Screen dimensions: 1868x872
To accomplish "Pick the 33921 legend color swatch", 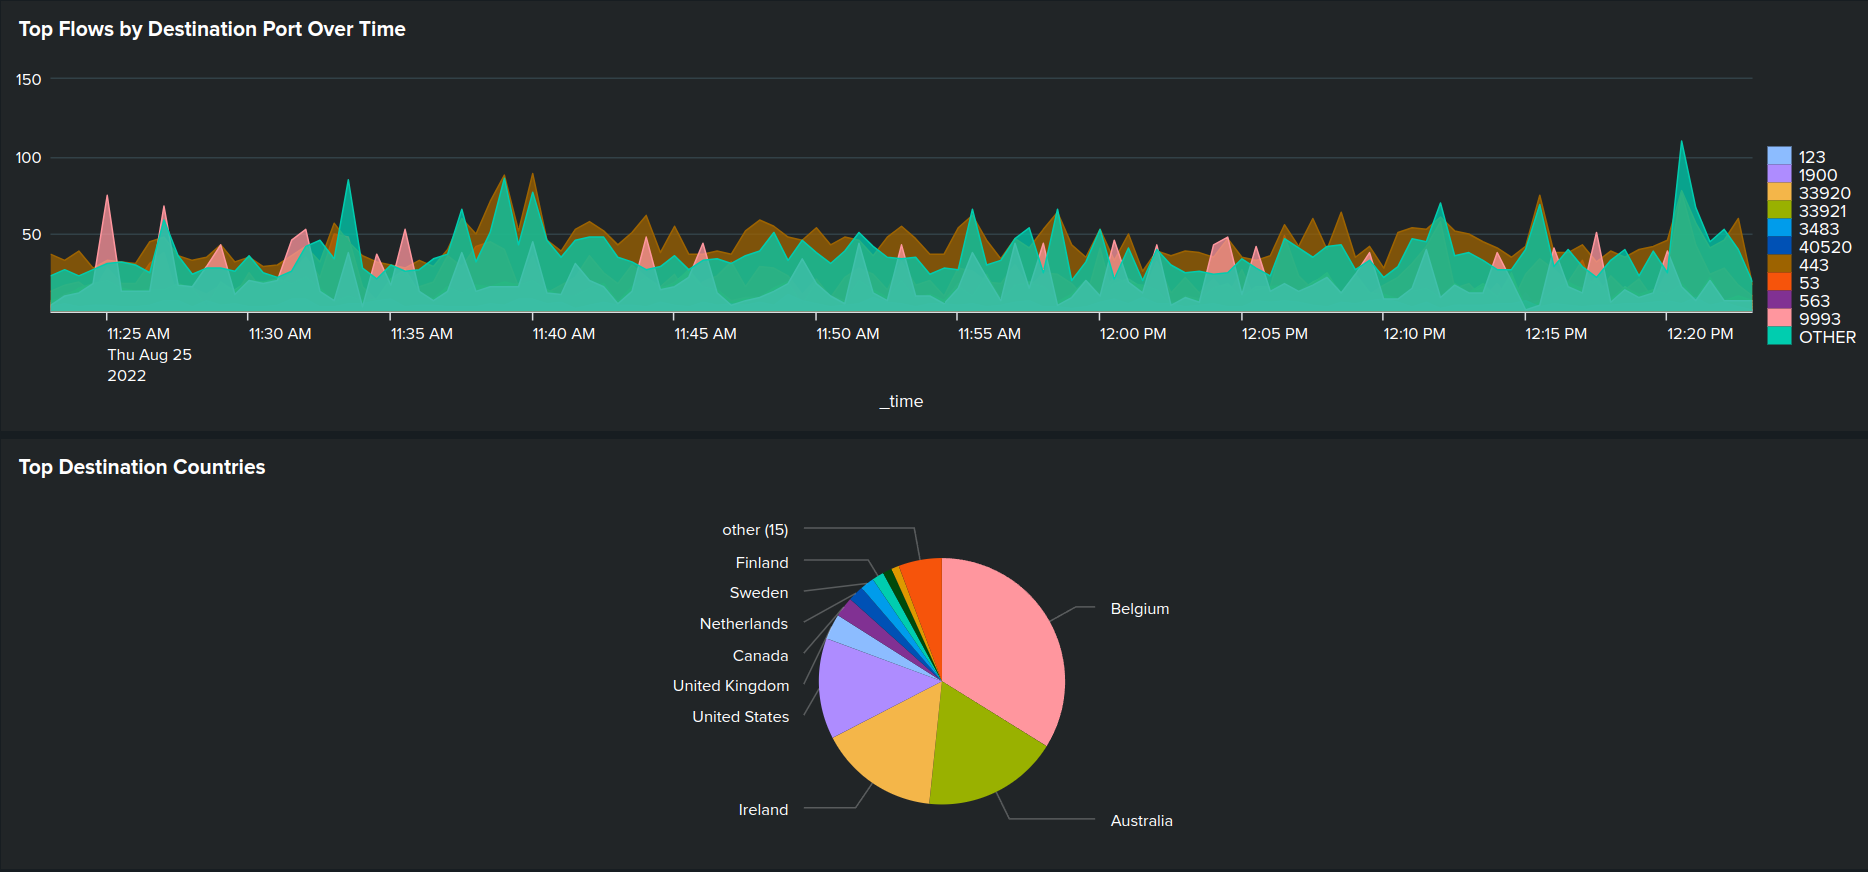I will click(x=1779, y=210).
